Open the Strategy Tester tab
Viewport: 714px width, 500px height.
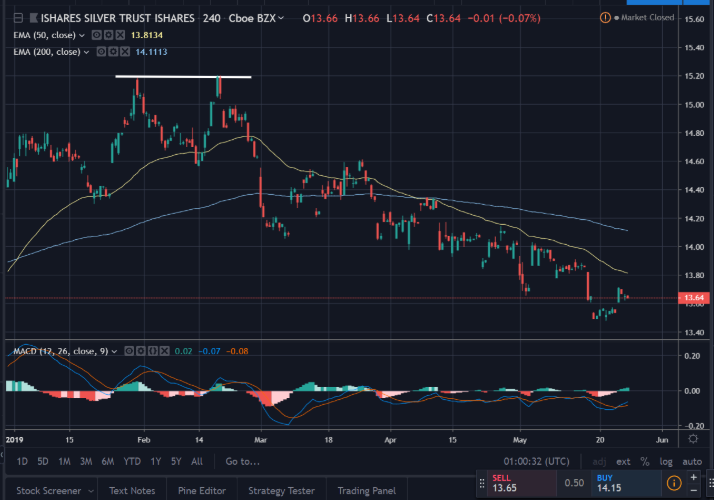281,491
